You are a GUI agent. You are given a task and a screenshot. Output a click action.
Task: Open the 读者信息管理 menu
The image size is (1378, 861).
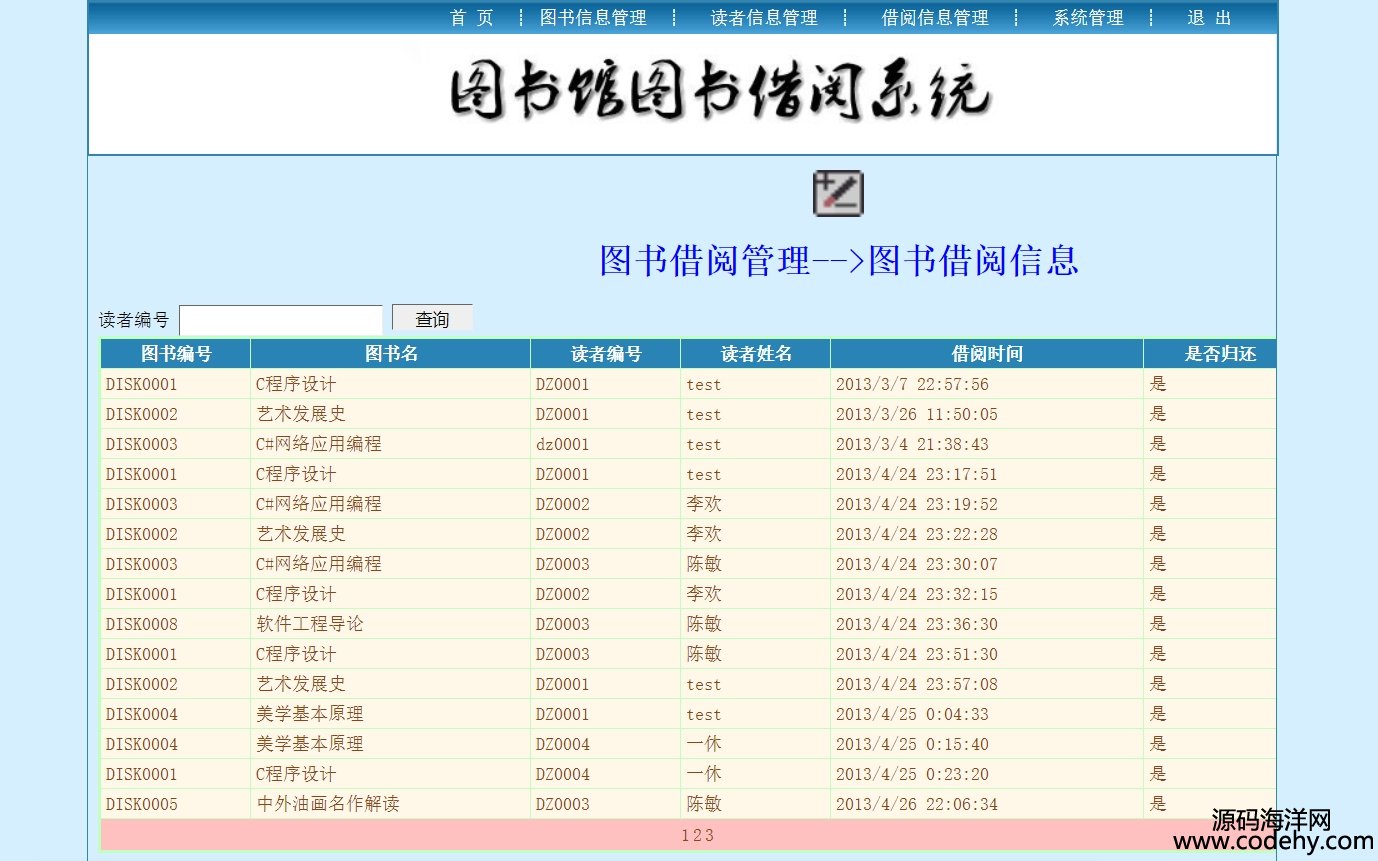[x=764, y=18]
